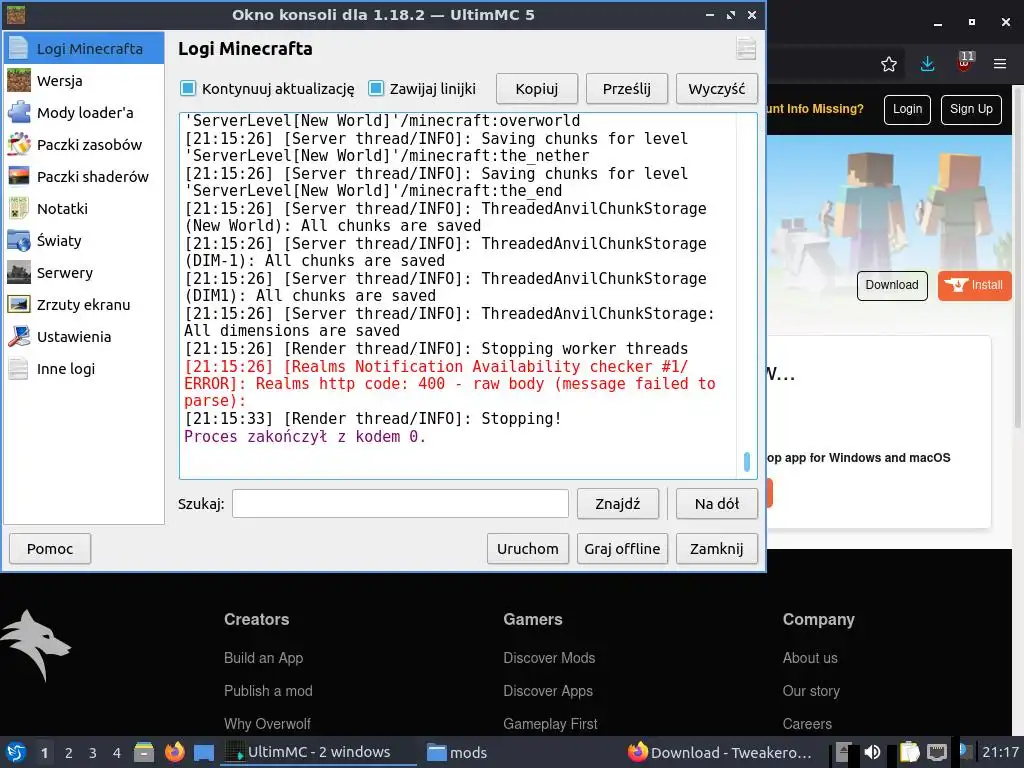
Task: Switch to workspace 2 in taskbar
Action: coord(69,753)
